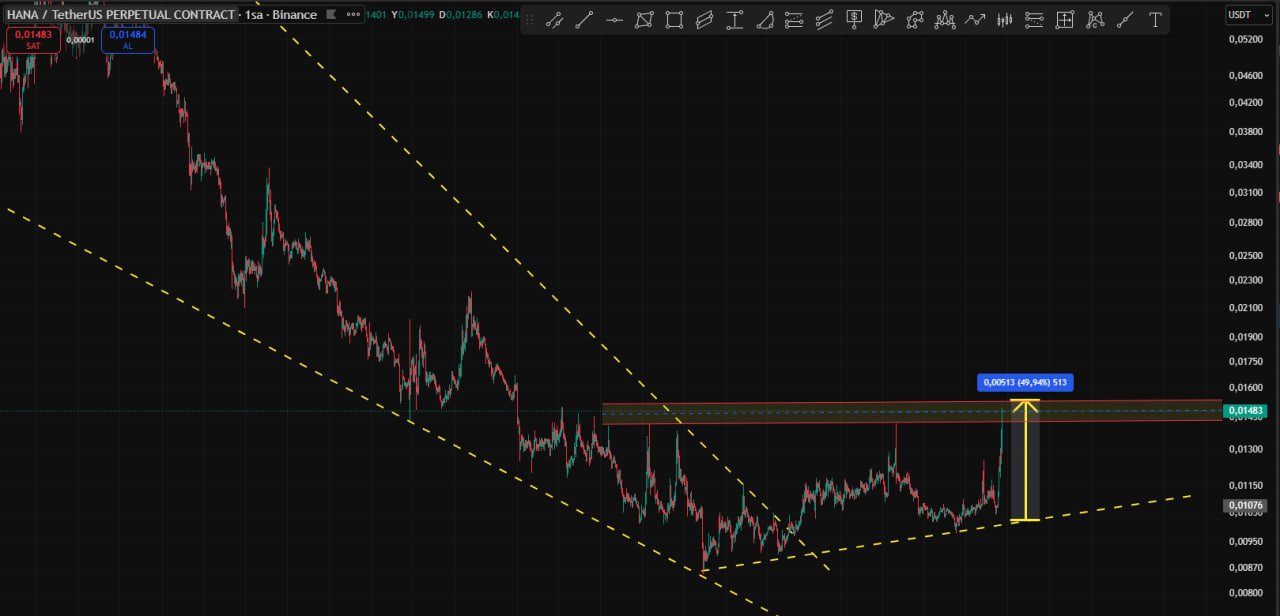Screen dimensions: 1280x616
Task: Choose the Gann box grid tool
Action: pyautogui.click(x=1065, y=20)
